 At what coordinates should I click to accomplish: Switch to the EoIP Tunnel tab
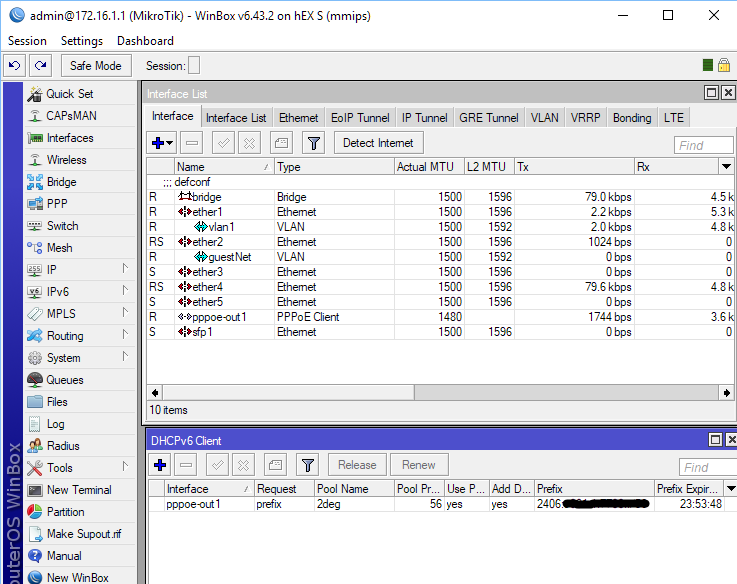[360, 118]
